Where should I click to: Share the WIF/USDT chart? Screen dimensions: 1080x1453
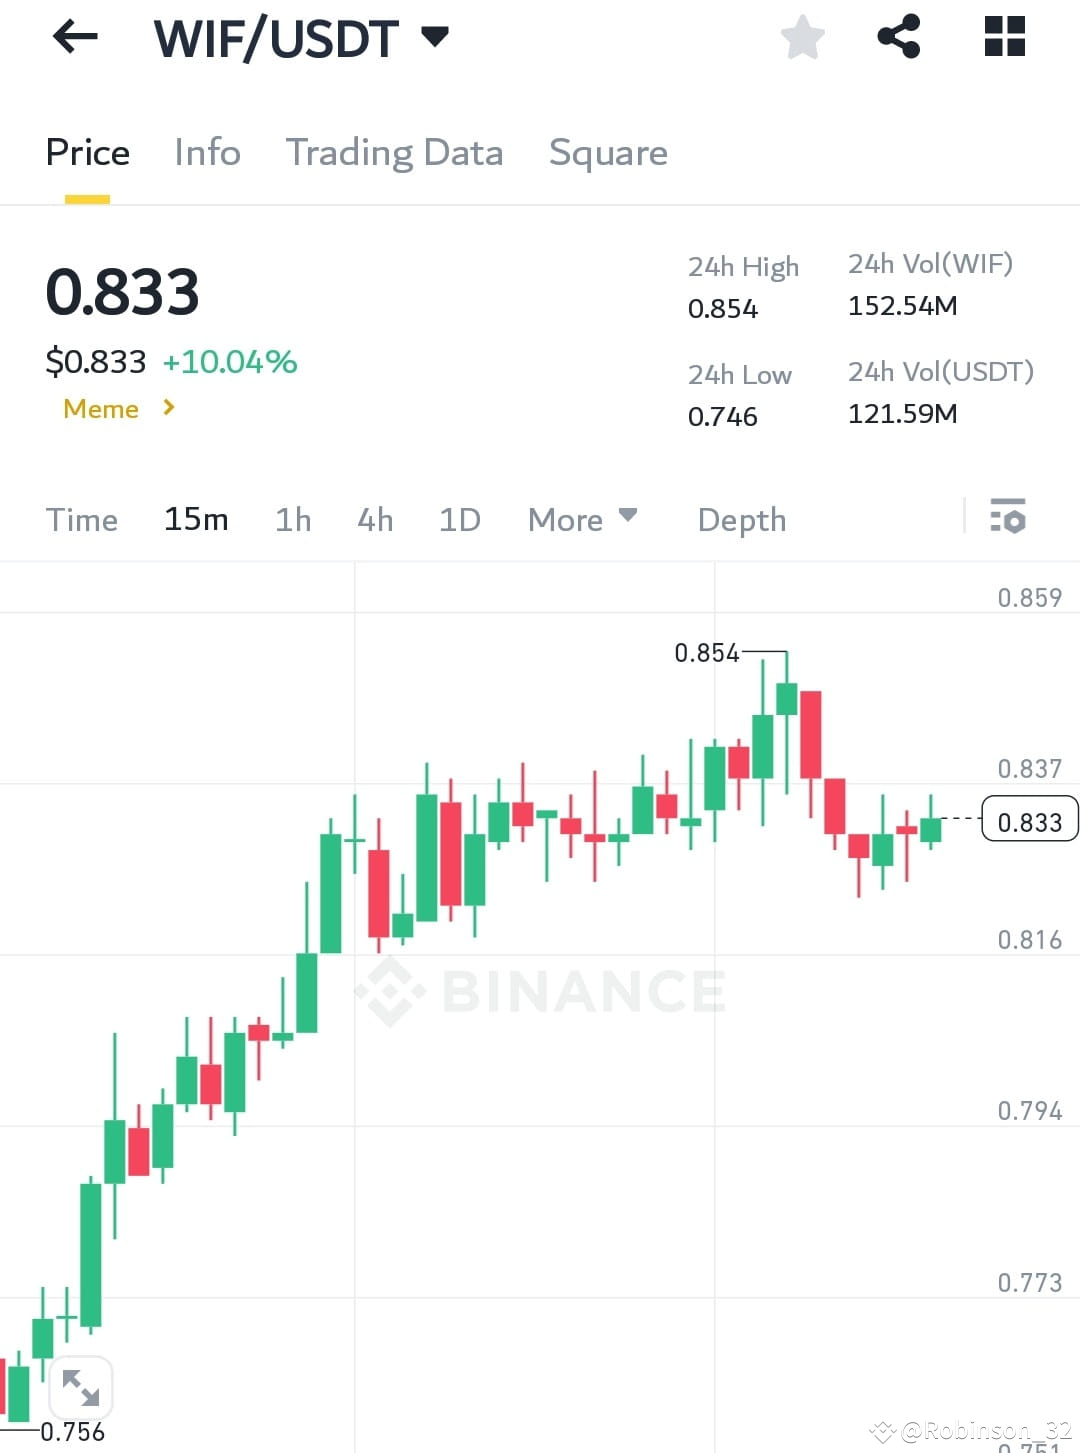tap(898, 37)
